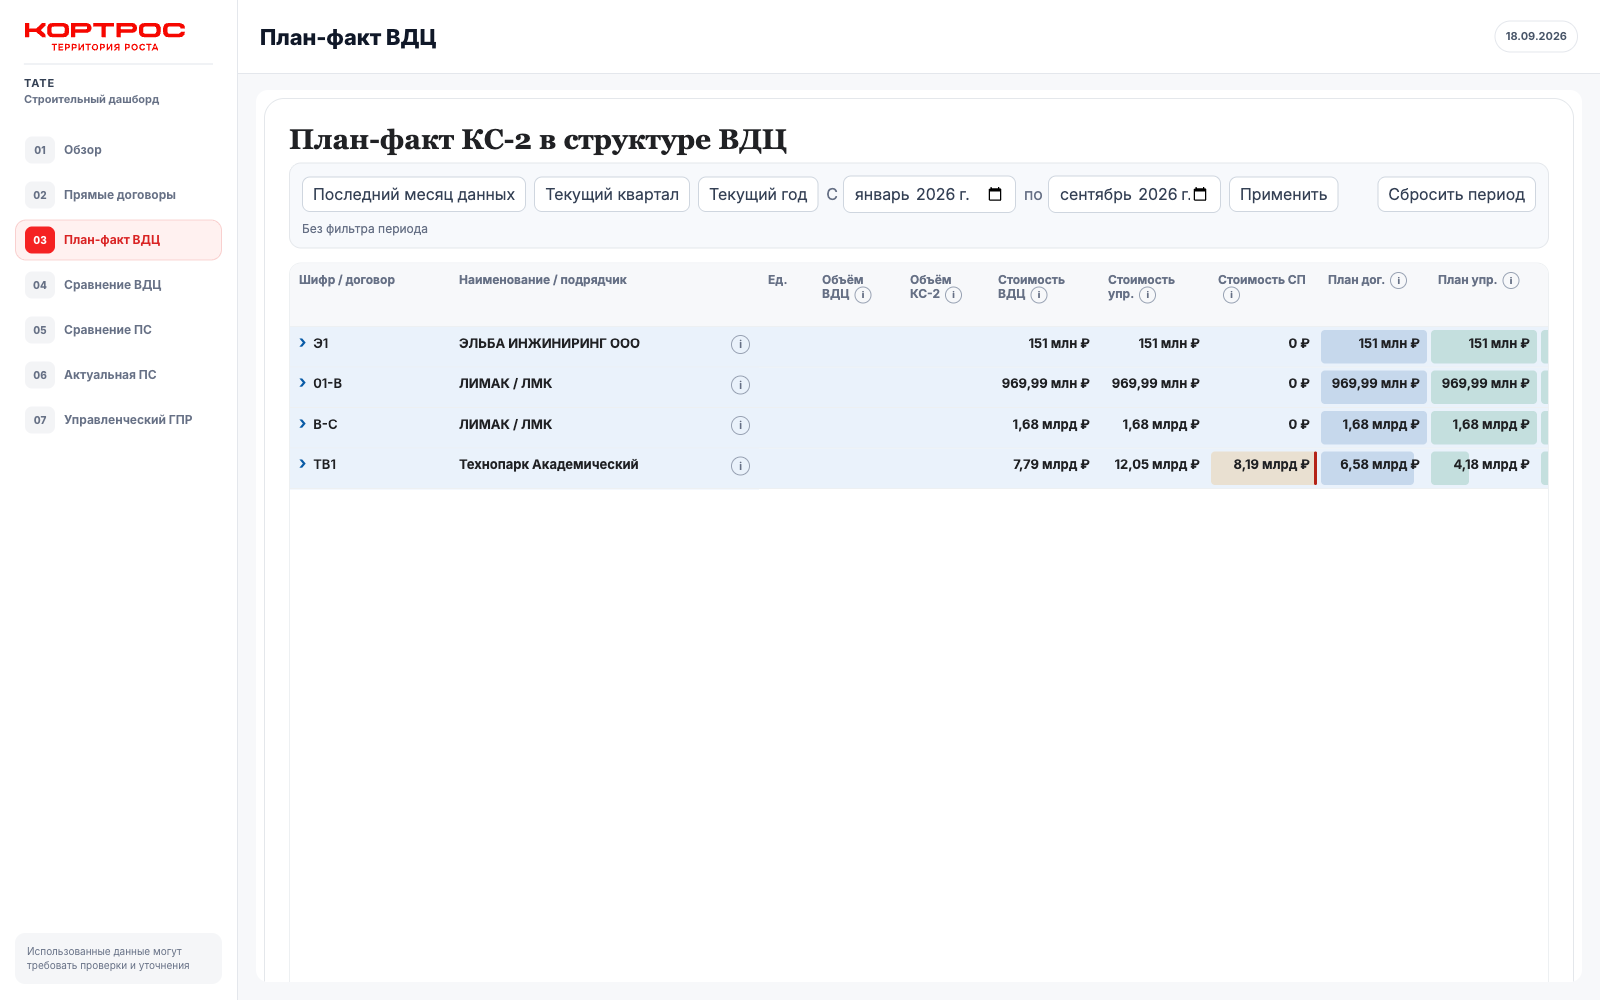
Task: Select Последний месяц данных period
Action: coord(414,194)
